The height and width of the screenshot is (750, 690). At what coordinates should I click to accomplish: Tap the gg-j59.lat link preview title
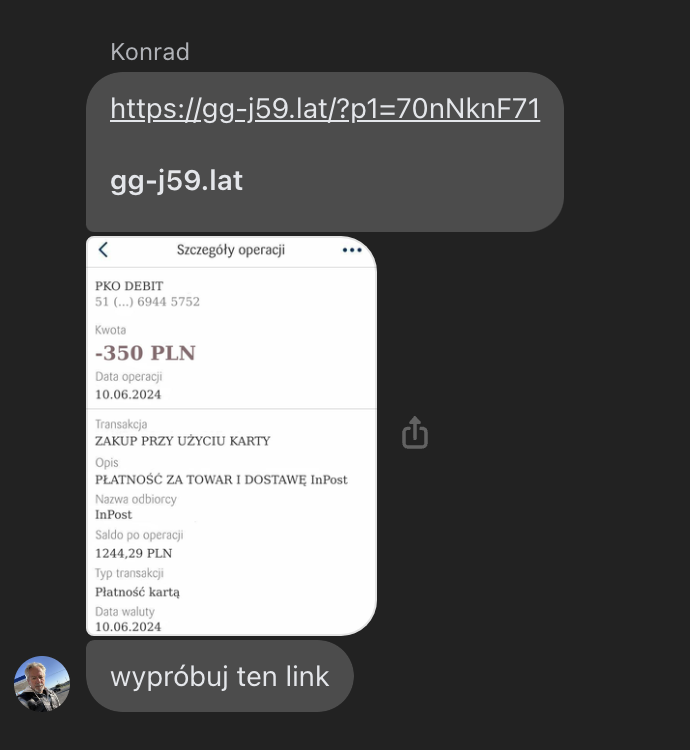176,181
